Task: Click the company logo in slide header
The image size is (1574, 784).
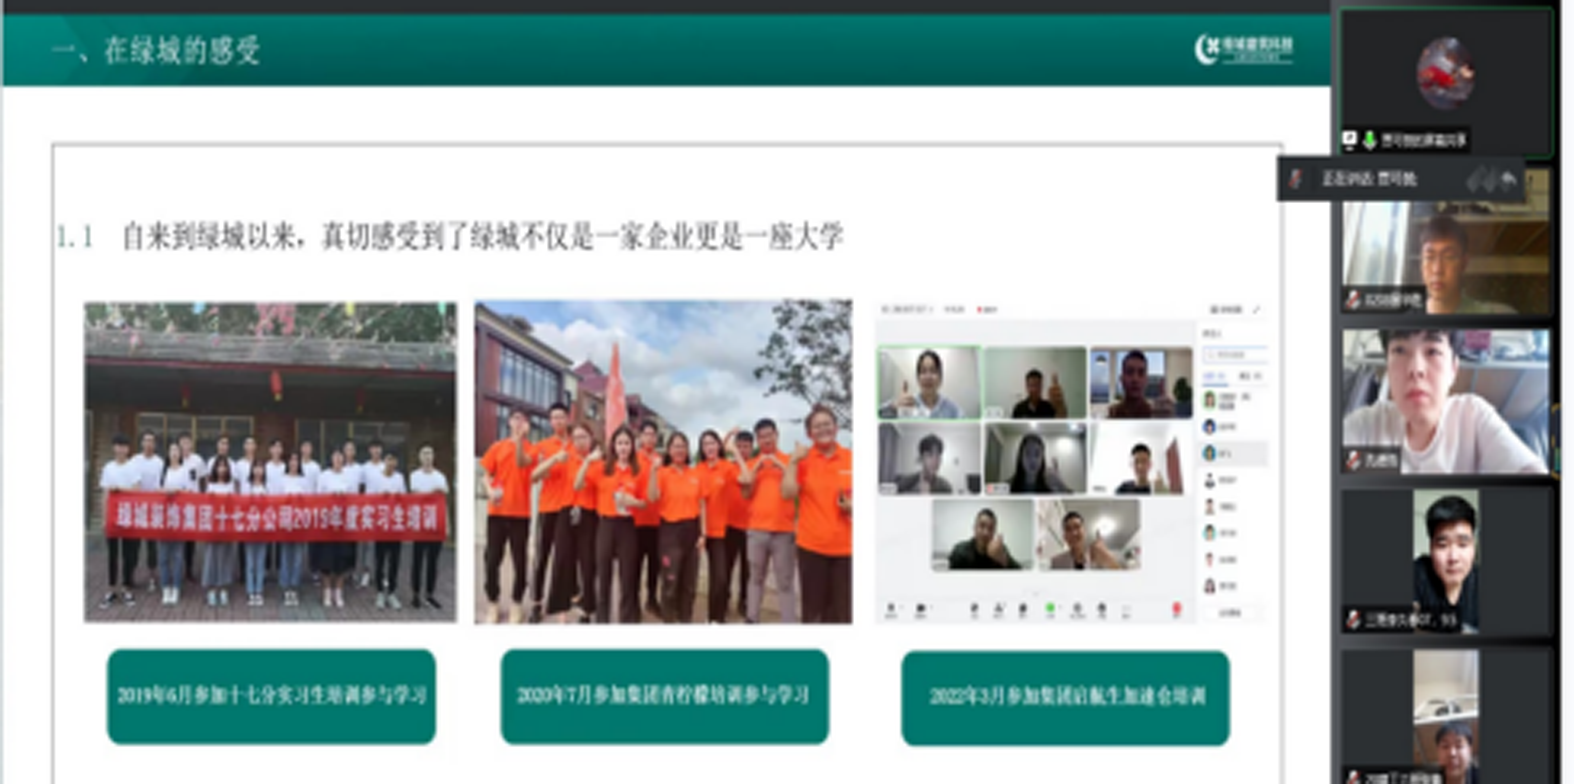Action: [1243, 48]
